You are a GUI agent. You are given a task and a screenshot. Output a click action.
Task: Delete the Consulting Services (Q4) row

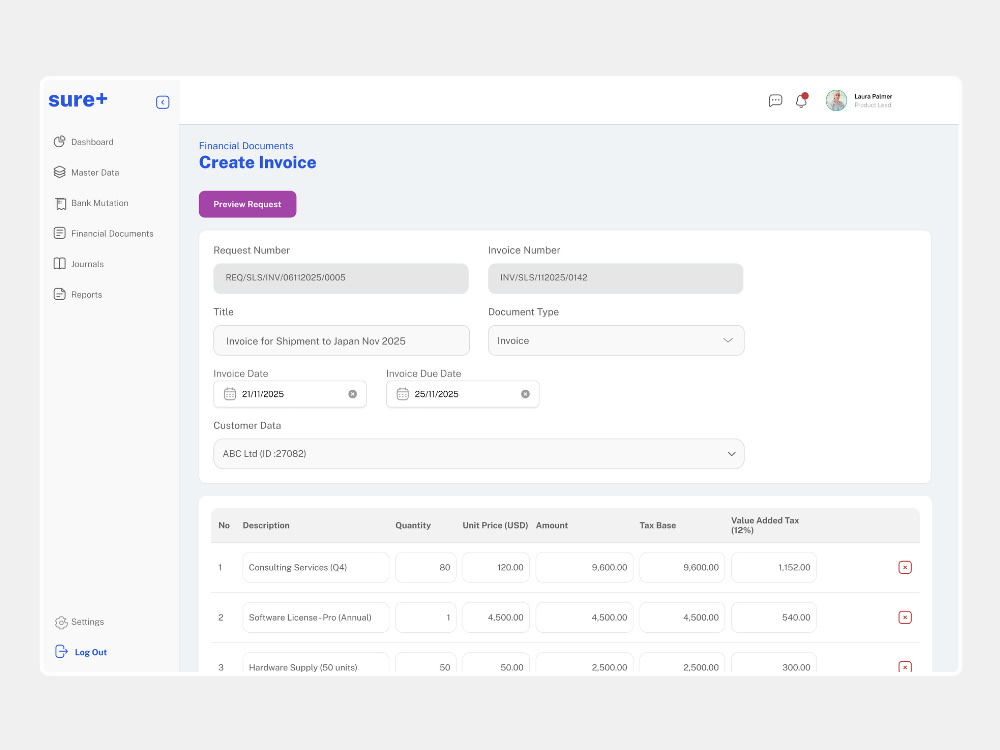[904, 568]
